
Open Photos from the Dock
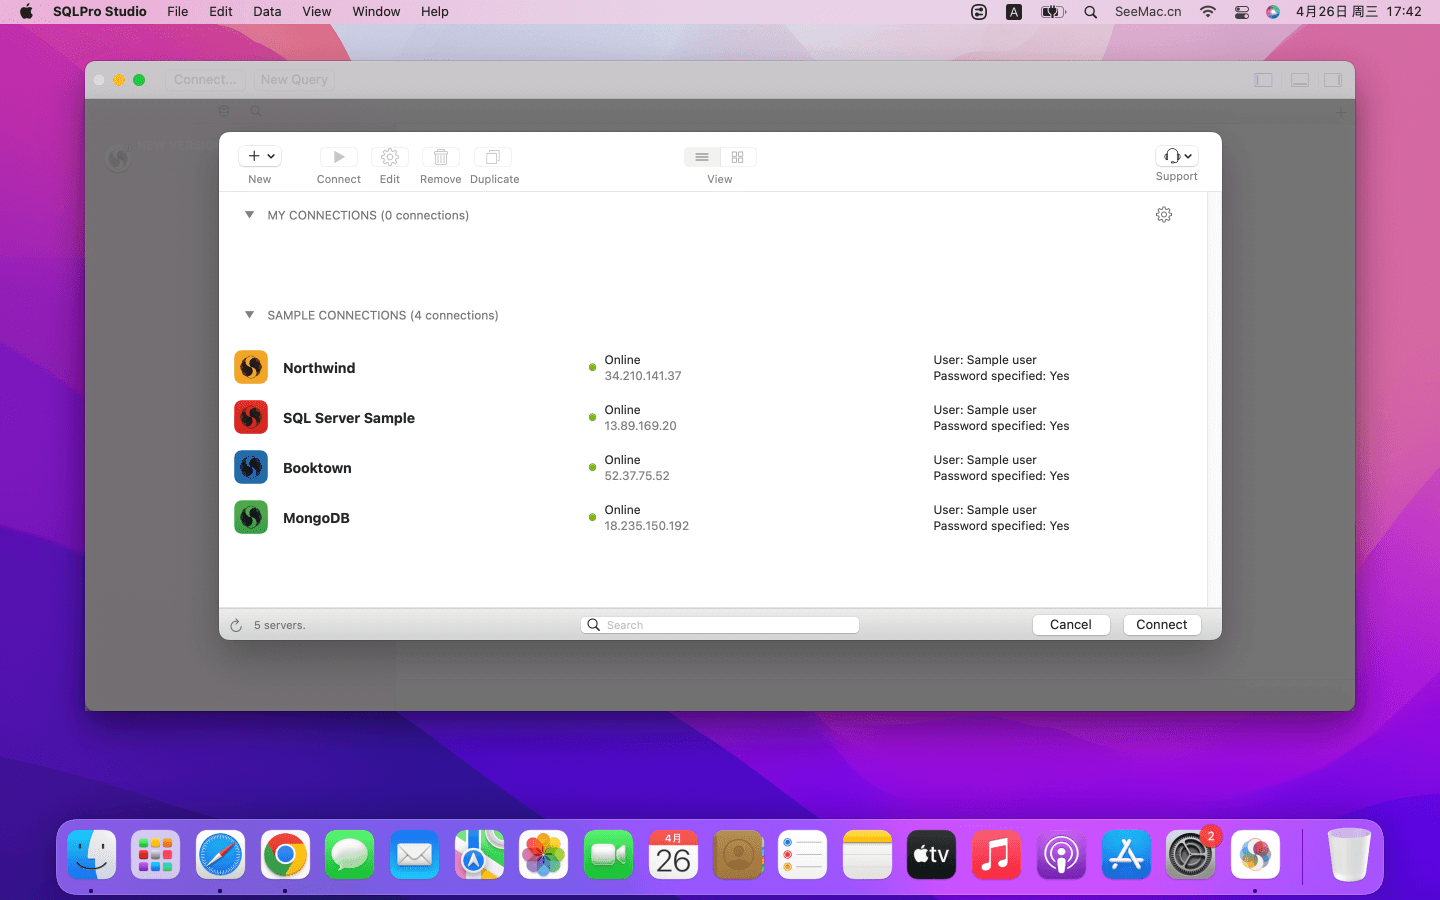[x=544, y=855]
